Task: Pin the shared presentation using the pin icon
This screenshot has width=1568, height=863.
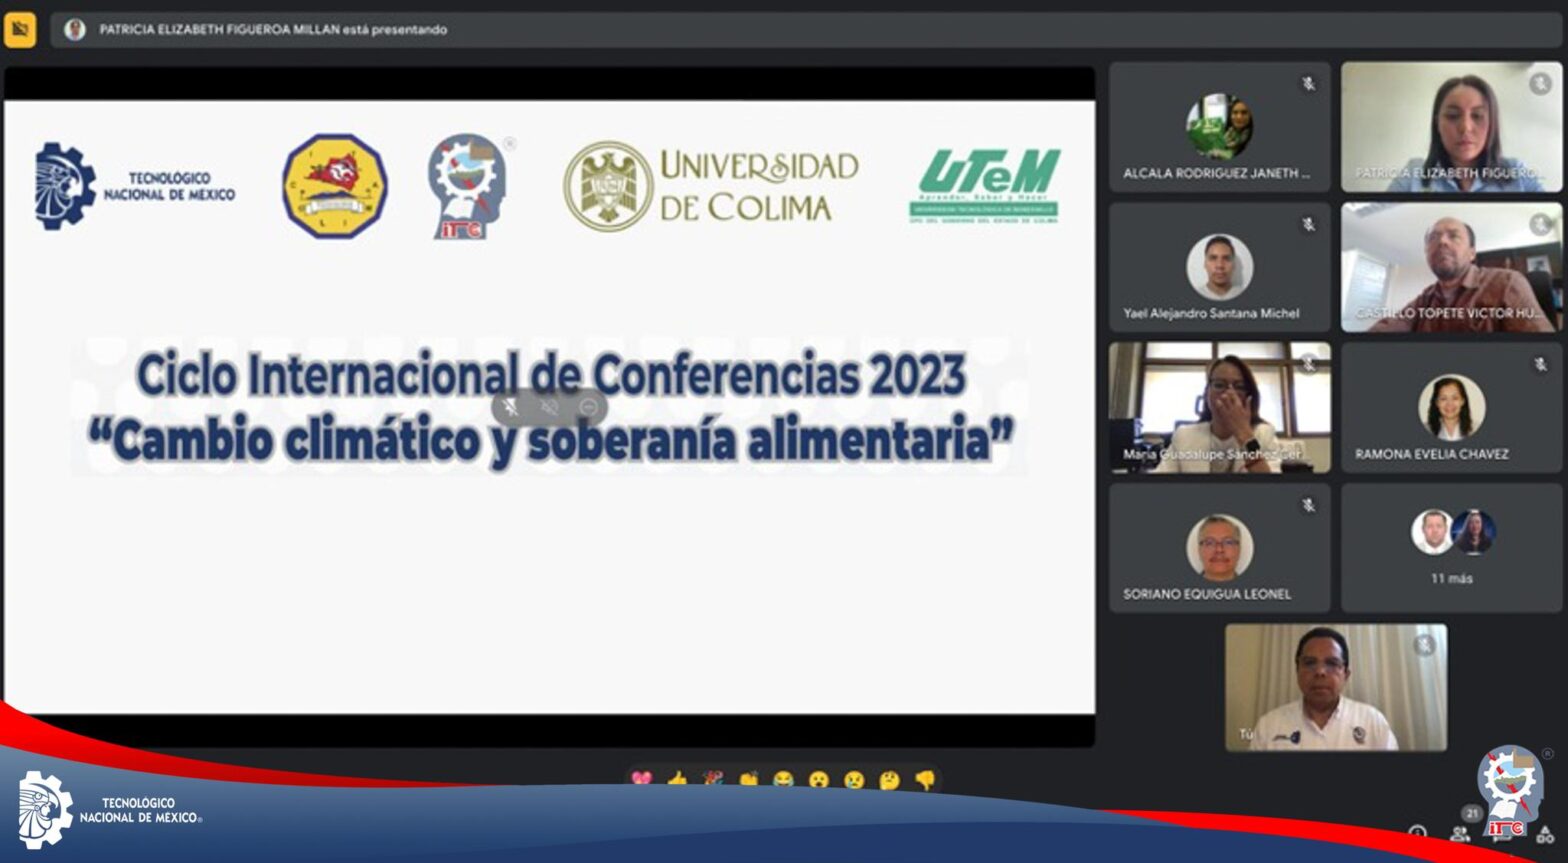Action: click(x=511, y=407)
